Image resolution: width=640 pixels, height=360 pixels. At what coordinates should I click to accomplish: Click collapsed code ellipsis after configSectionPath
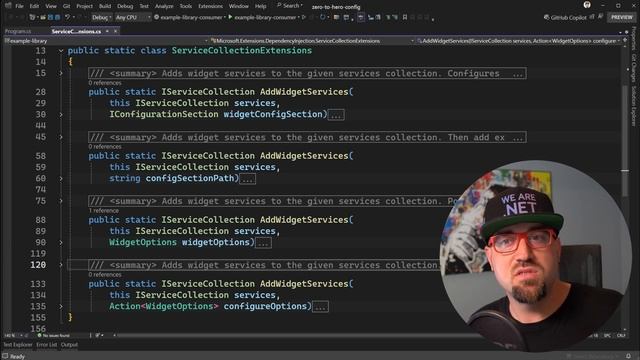pos(247,179)
